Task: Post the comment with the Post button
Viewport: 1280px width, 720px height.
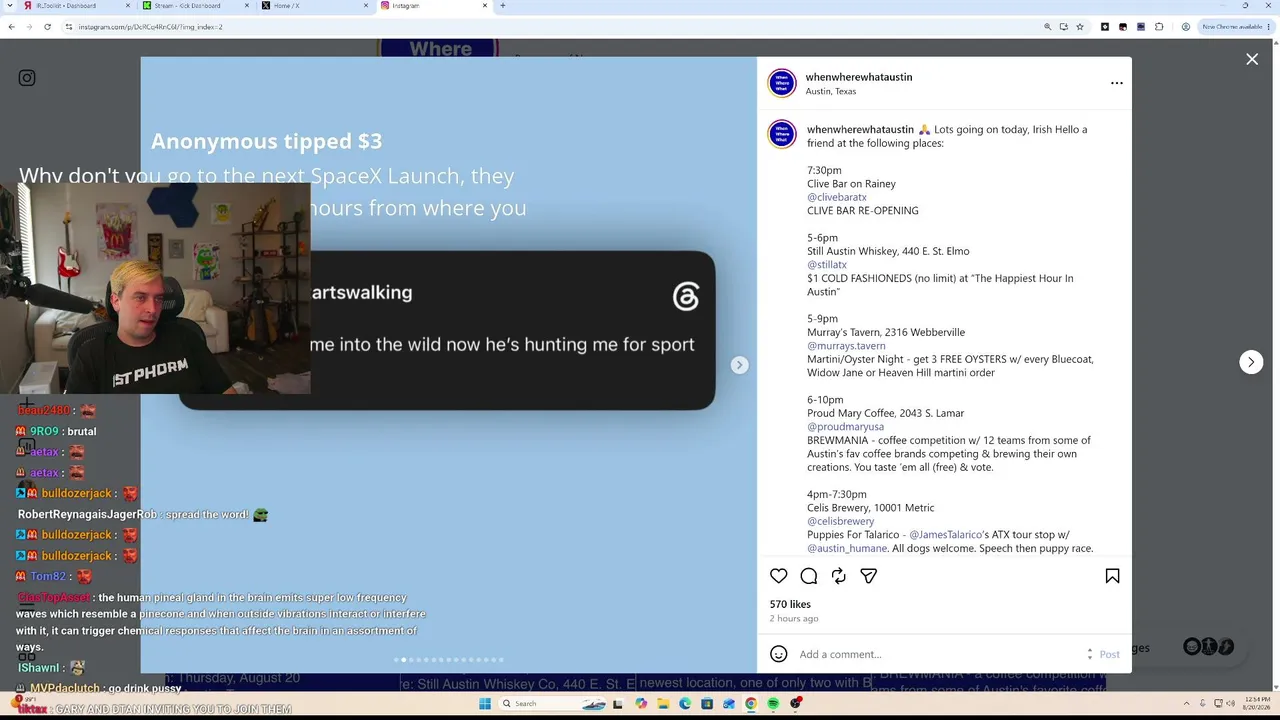Action: (1110, 655)
